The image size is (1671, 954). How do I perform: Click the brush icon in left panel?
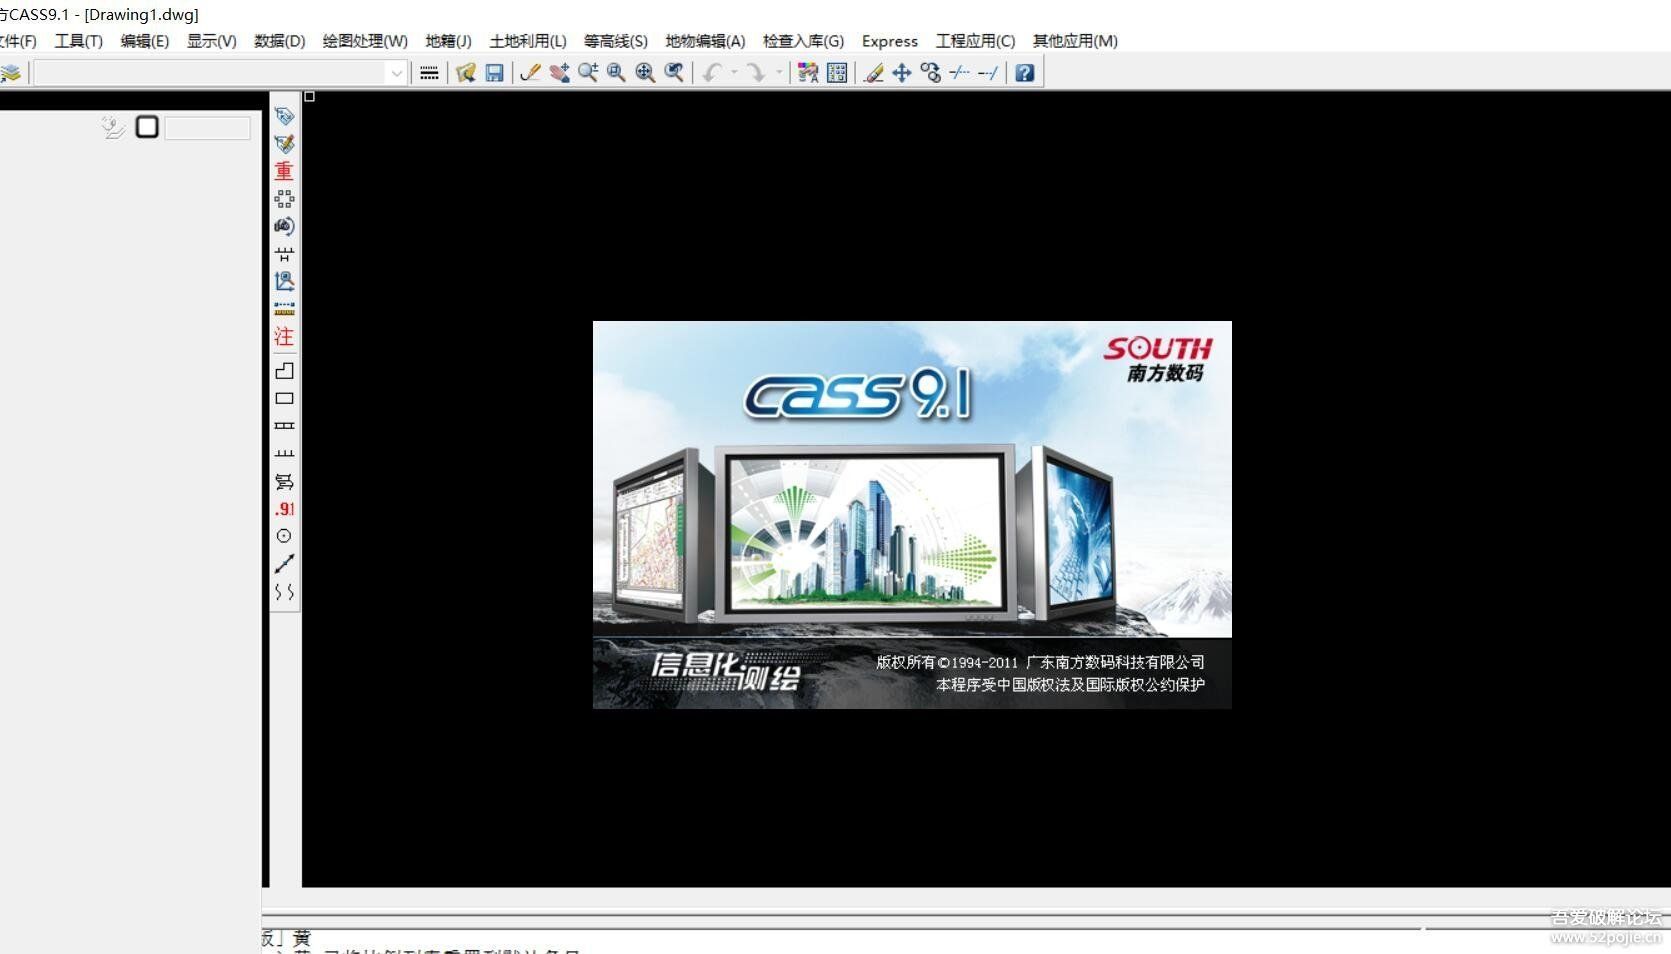tap(113, 127)
